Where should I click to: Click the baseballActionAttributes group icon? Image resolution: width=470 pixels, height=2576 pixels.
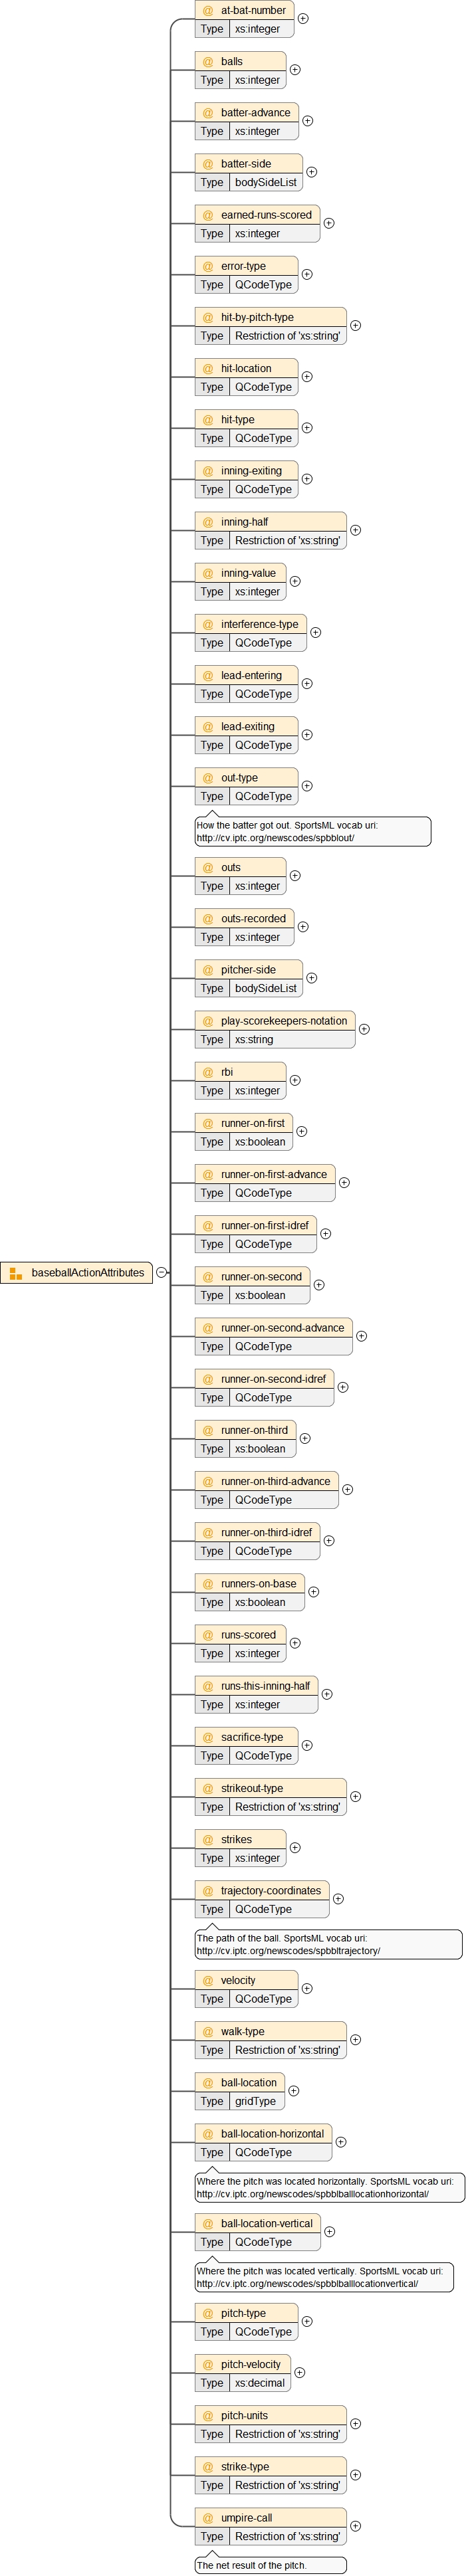(16, 1273)
